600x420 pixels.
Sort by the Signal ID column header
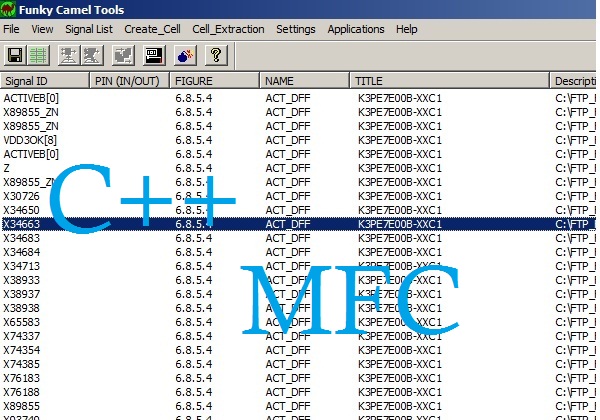[45, 81]
